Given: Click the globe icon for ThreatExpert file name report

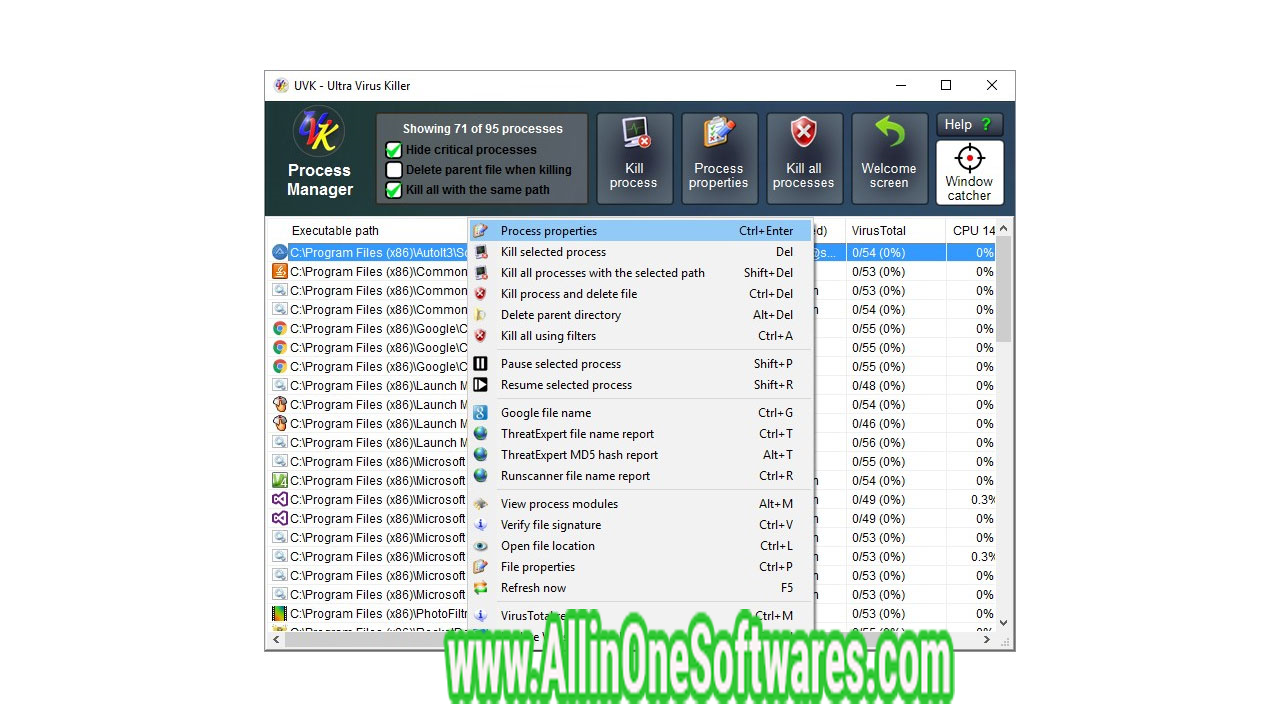Looking at the screenshot, I should (x=481, y=434).
